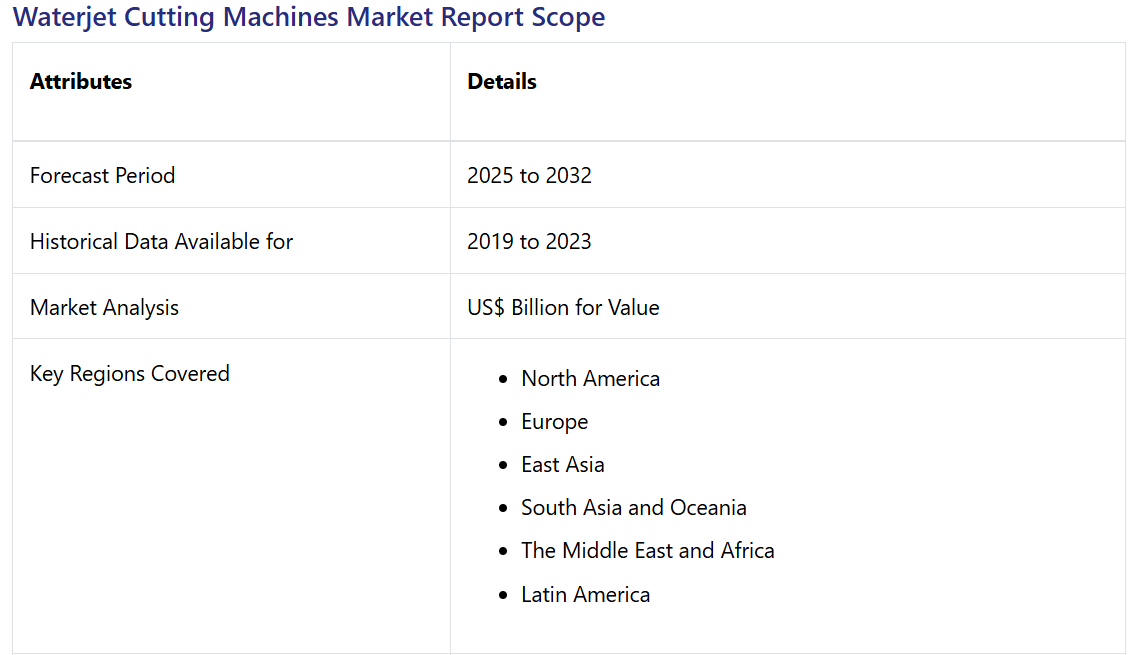Select North America in the regions list
The height and width of the screenshot is (655, 1134).
(590, 379)
